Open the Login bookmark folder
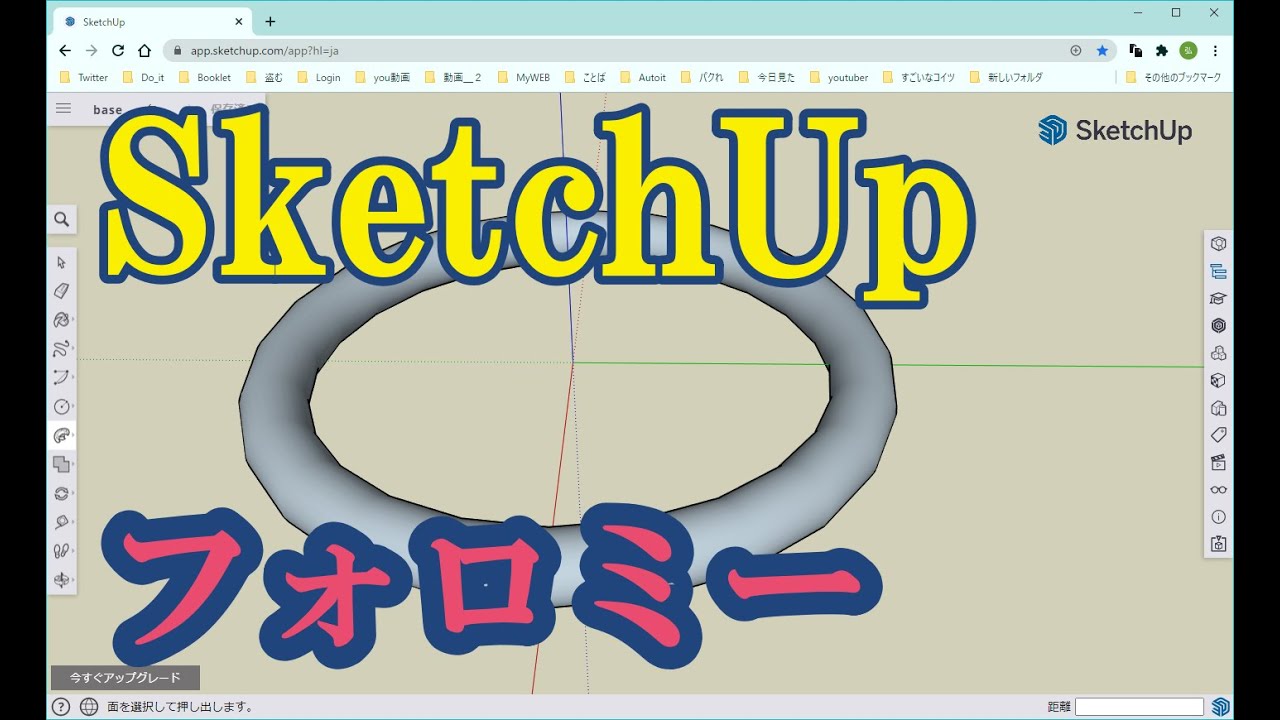The height and width of the screenshot is (720, 1280). click(x=319, y=77)
